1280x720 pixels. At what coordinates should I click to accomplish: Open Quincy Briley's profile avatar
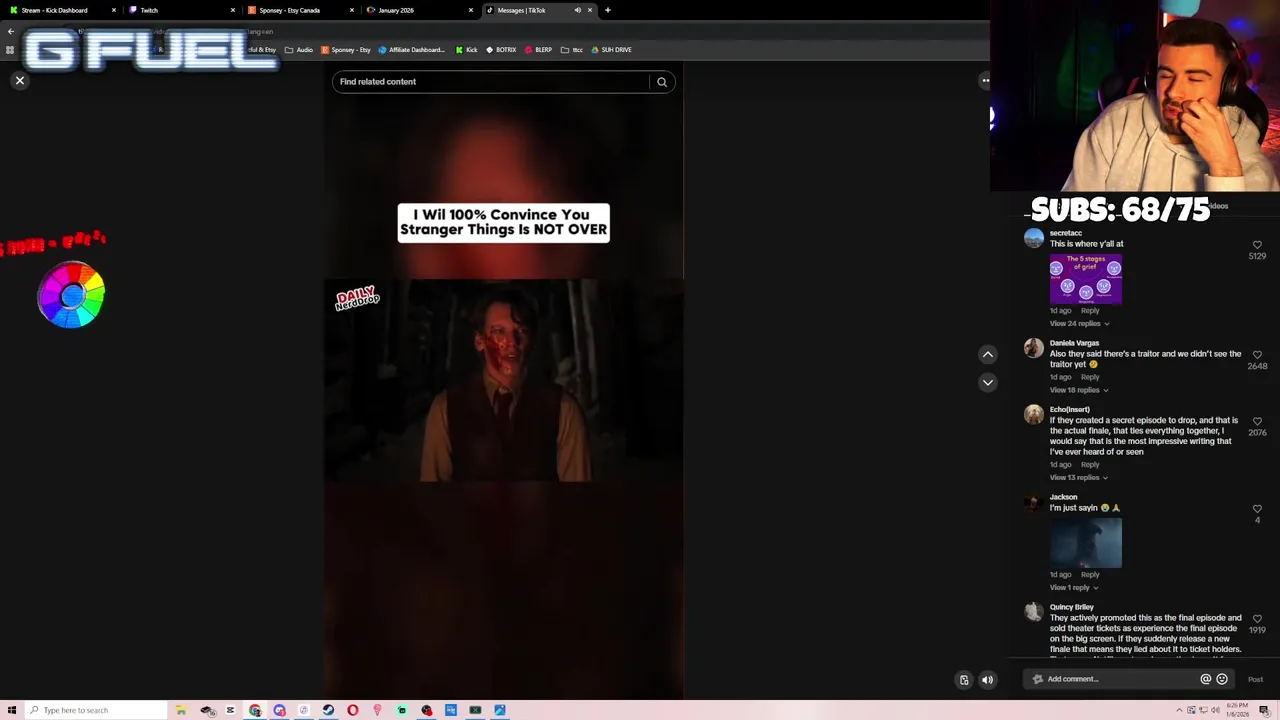click(x=1034, y=612)
